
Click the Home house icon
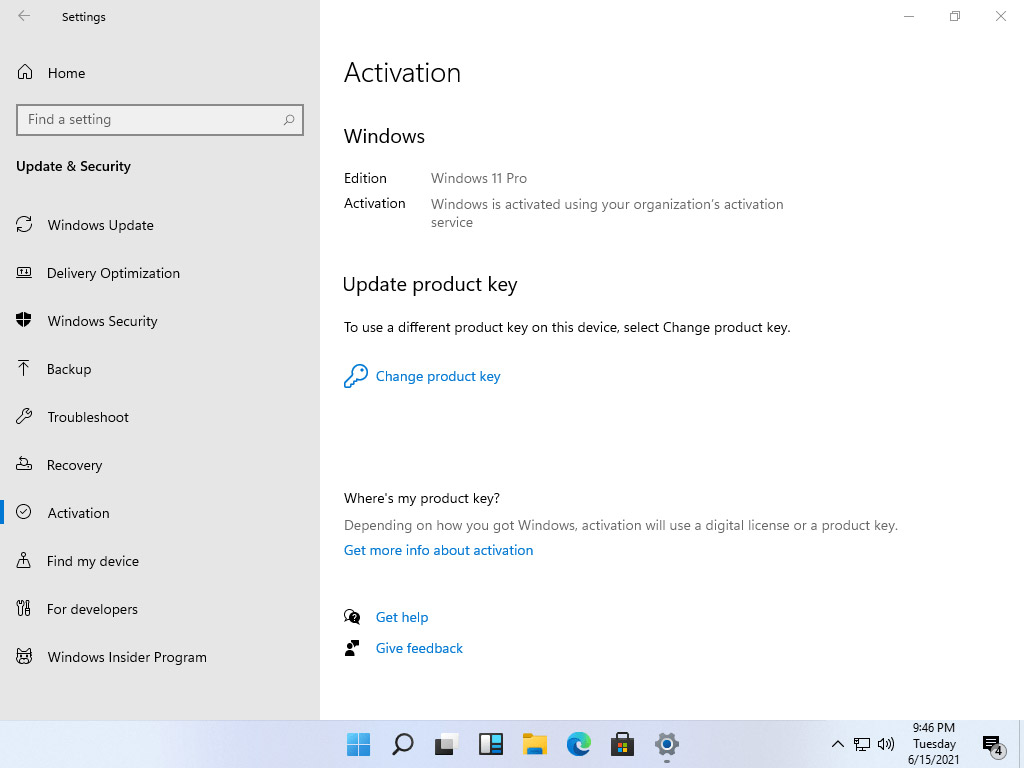[25, 72]
